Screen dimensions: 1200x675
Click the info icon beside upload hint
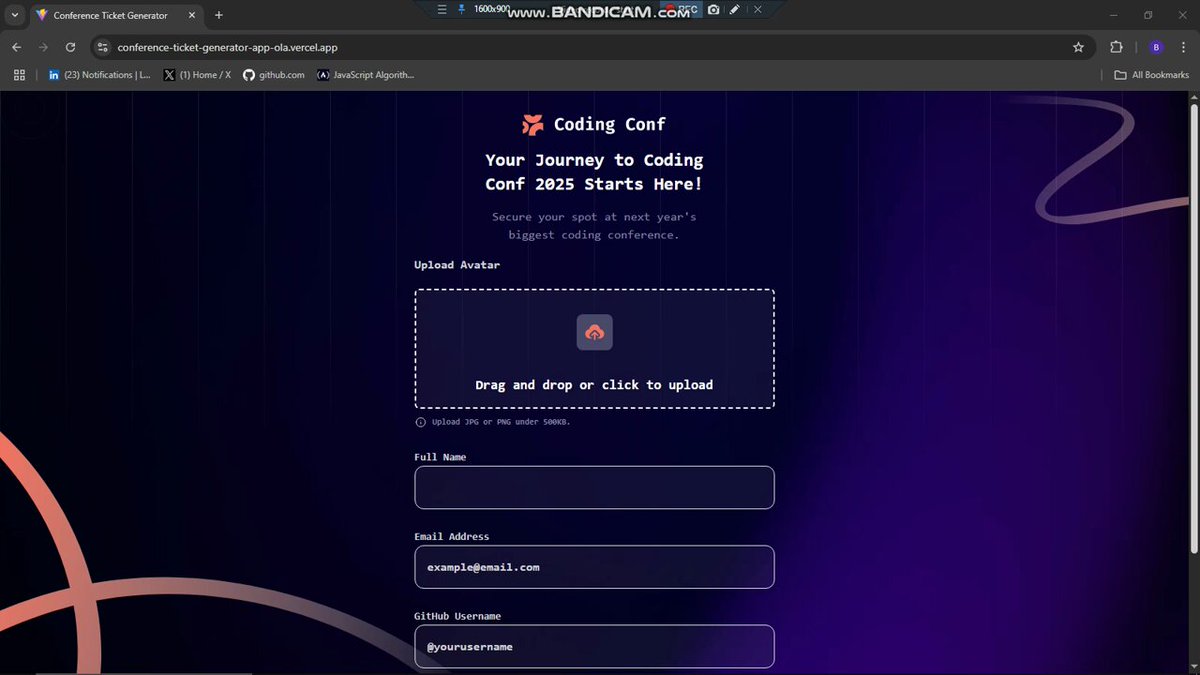click(420, 422)
